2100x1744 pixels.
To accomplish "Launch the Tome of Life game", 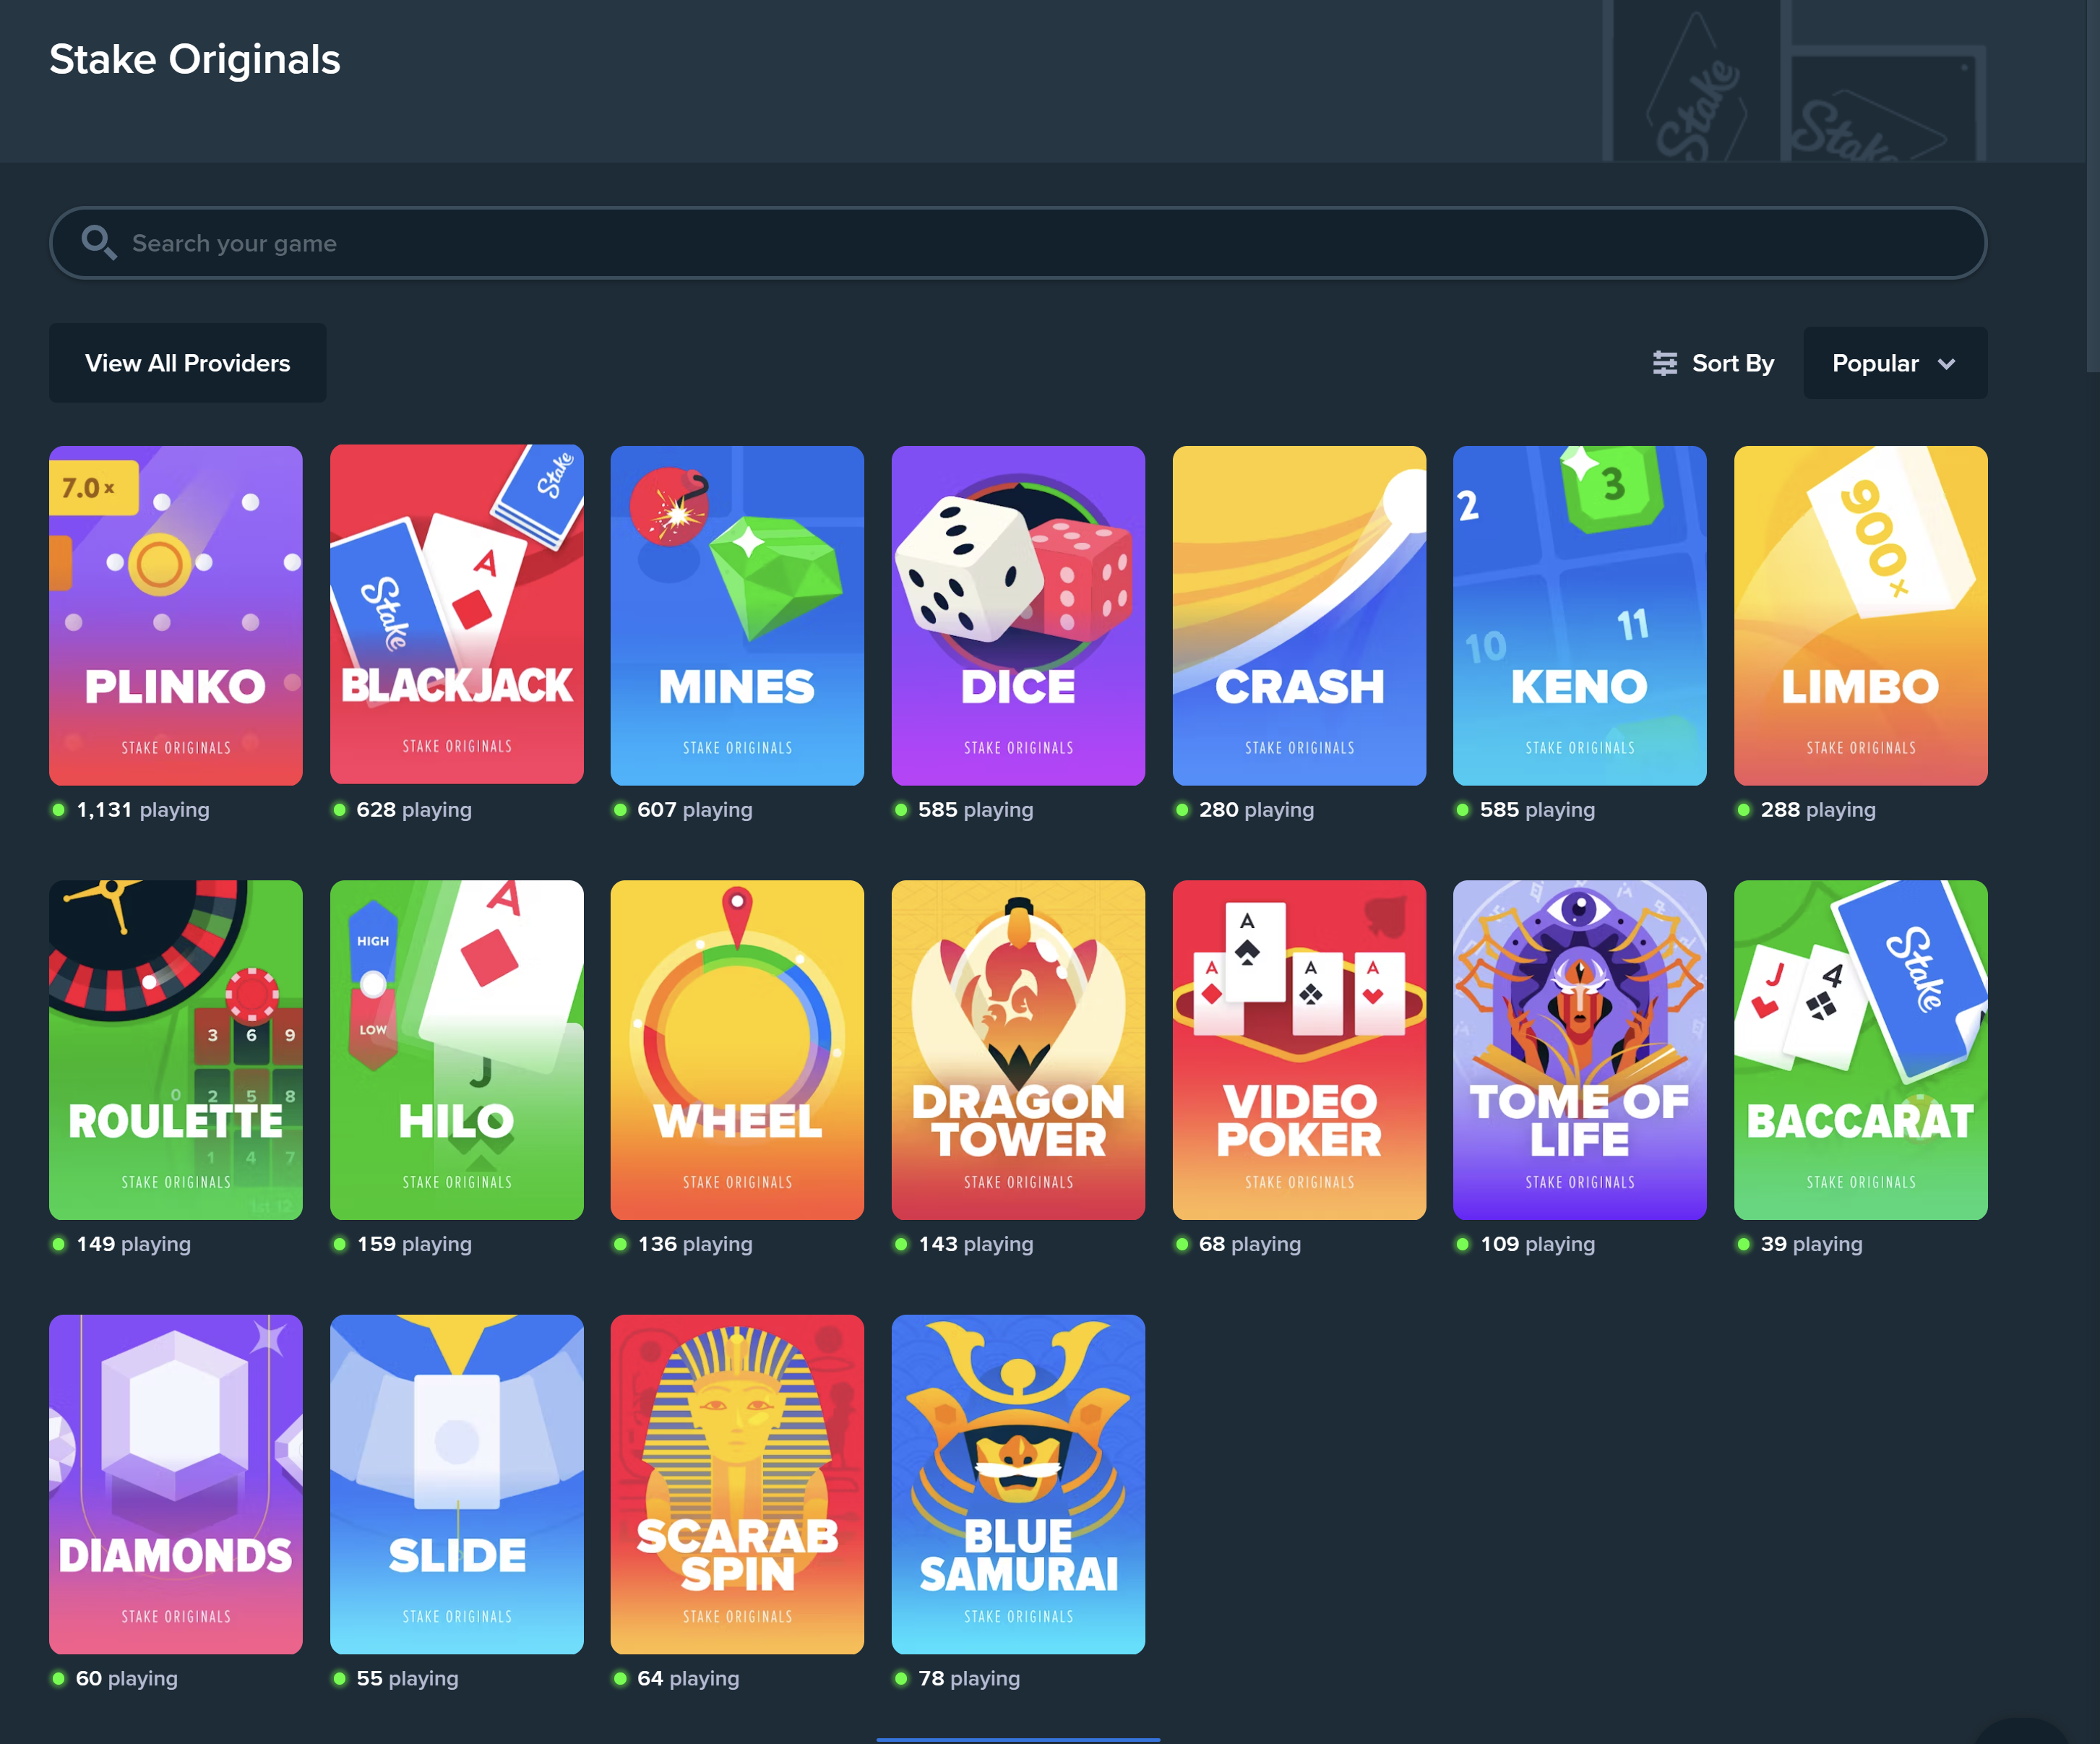I will point(1580,1050).
